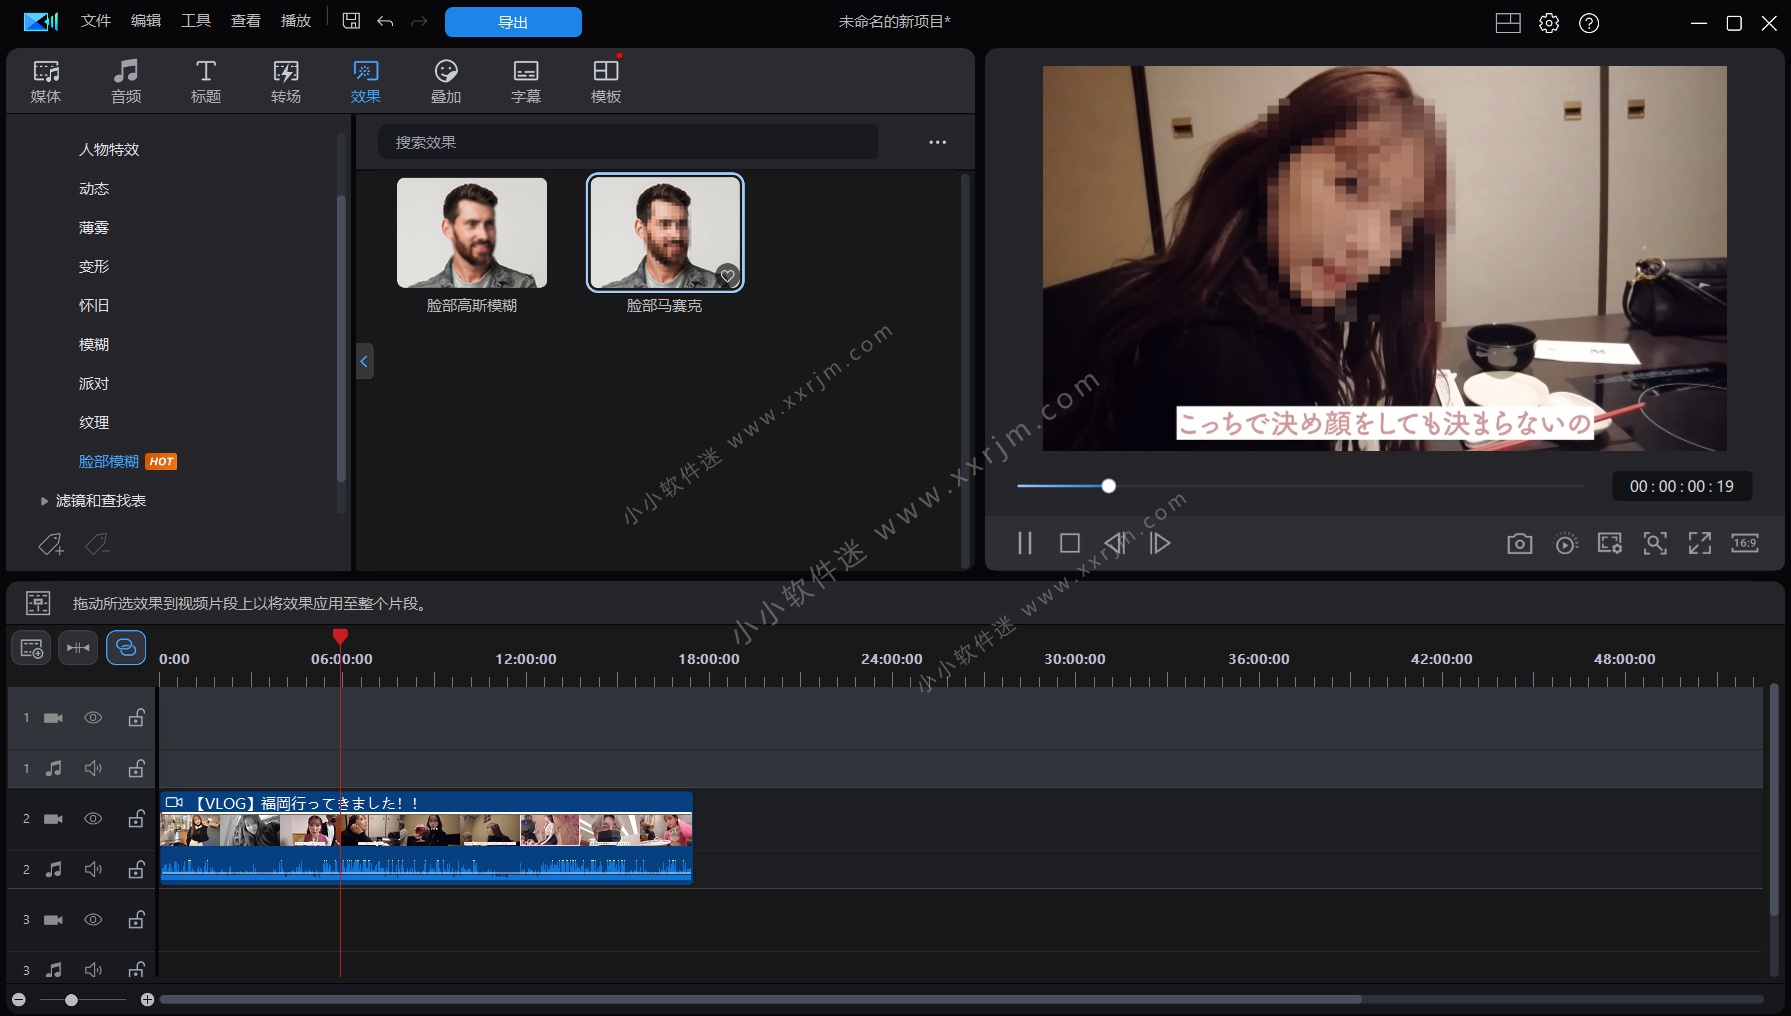Open the 播放 menu
1791x1016 pixels.
(295, 20)
